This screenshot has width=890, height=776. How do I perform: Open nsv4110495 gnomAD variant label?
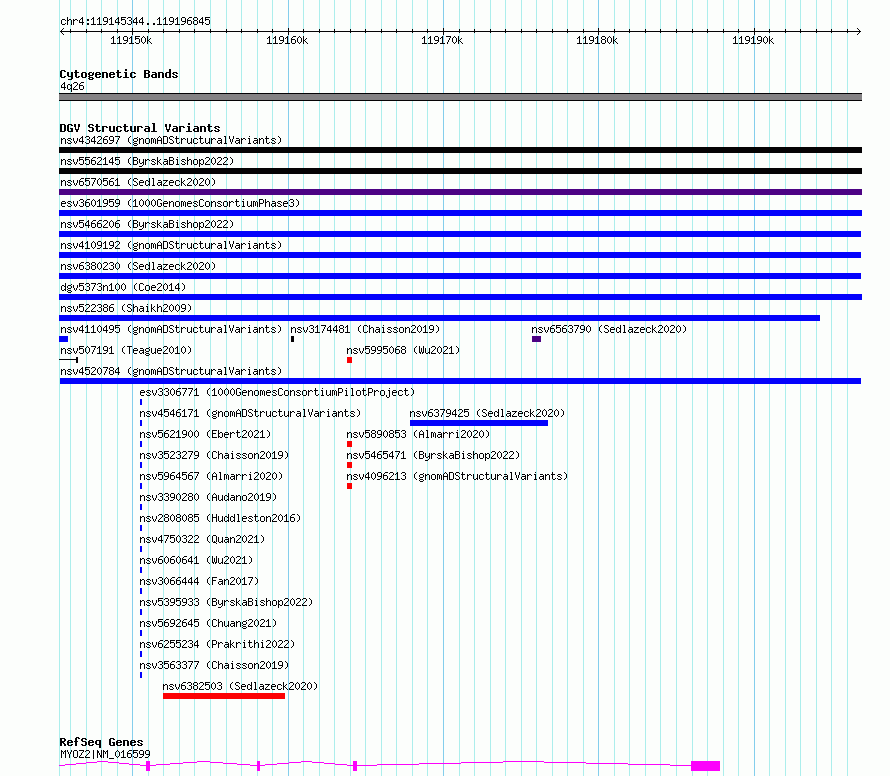(x=171, y=329)
